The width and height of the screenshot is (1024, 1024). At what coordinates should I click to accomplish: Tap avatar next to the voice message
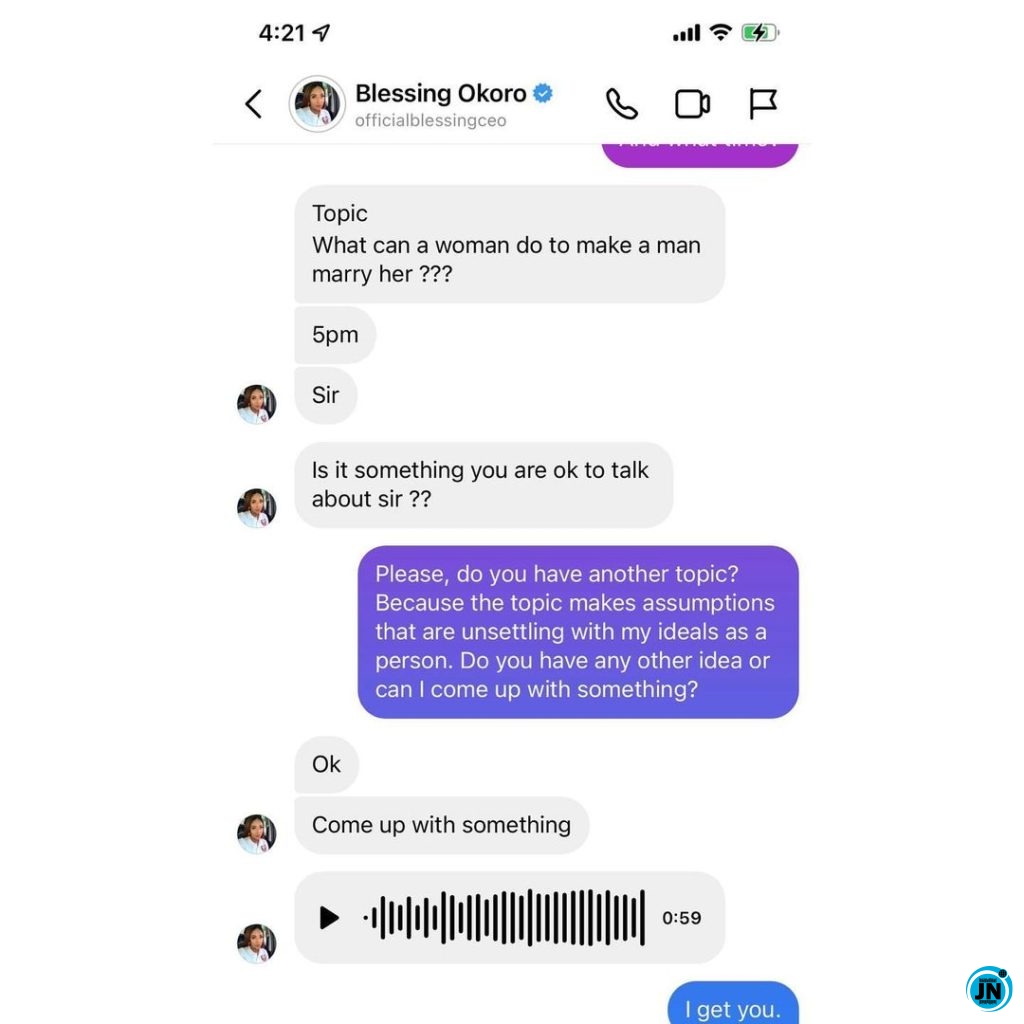257,943
